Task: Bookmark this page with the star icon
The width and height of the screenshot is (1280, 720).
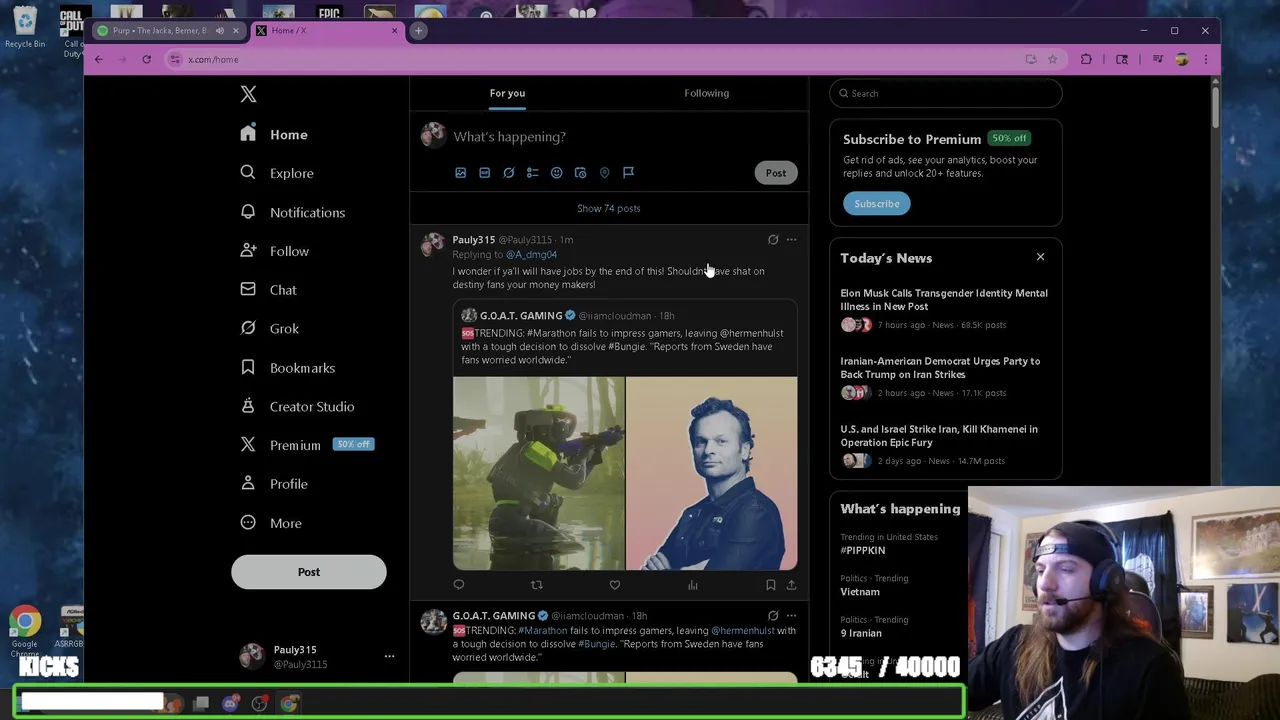Action: coord(1052,60)
